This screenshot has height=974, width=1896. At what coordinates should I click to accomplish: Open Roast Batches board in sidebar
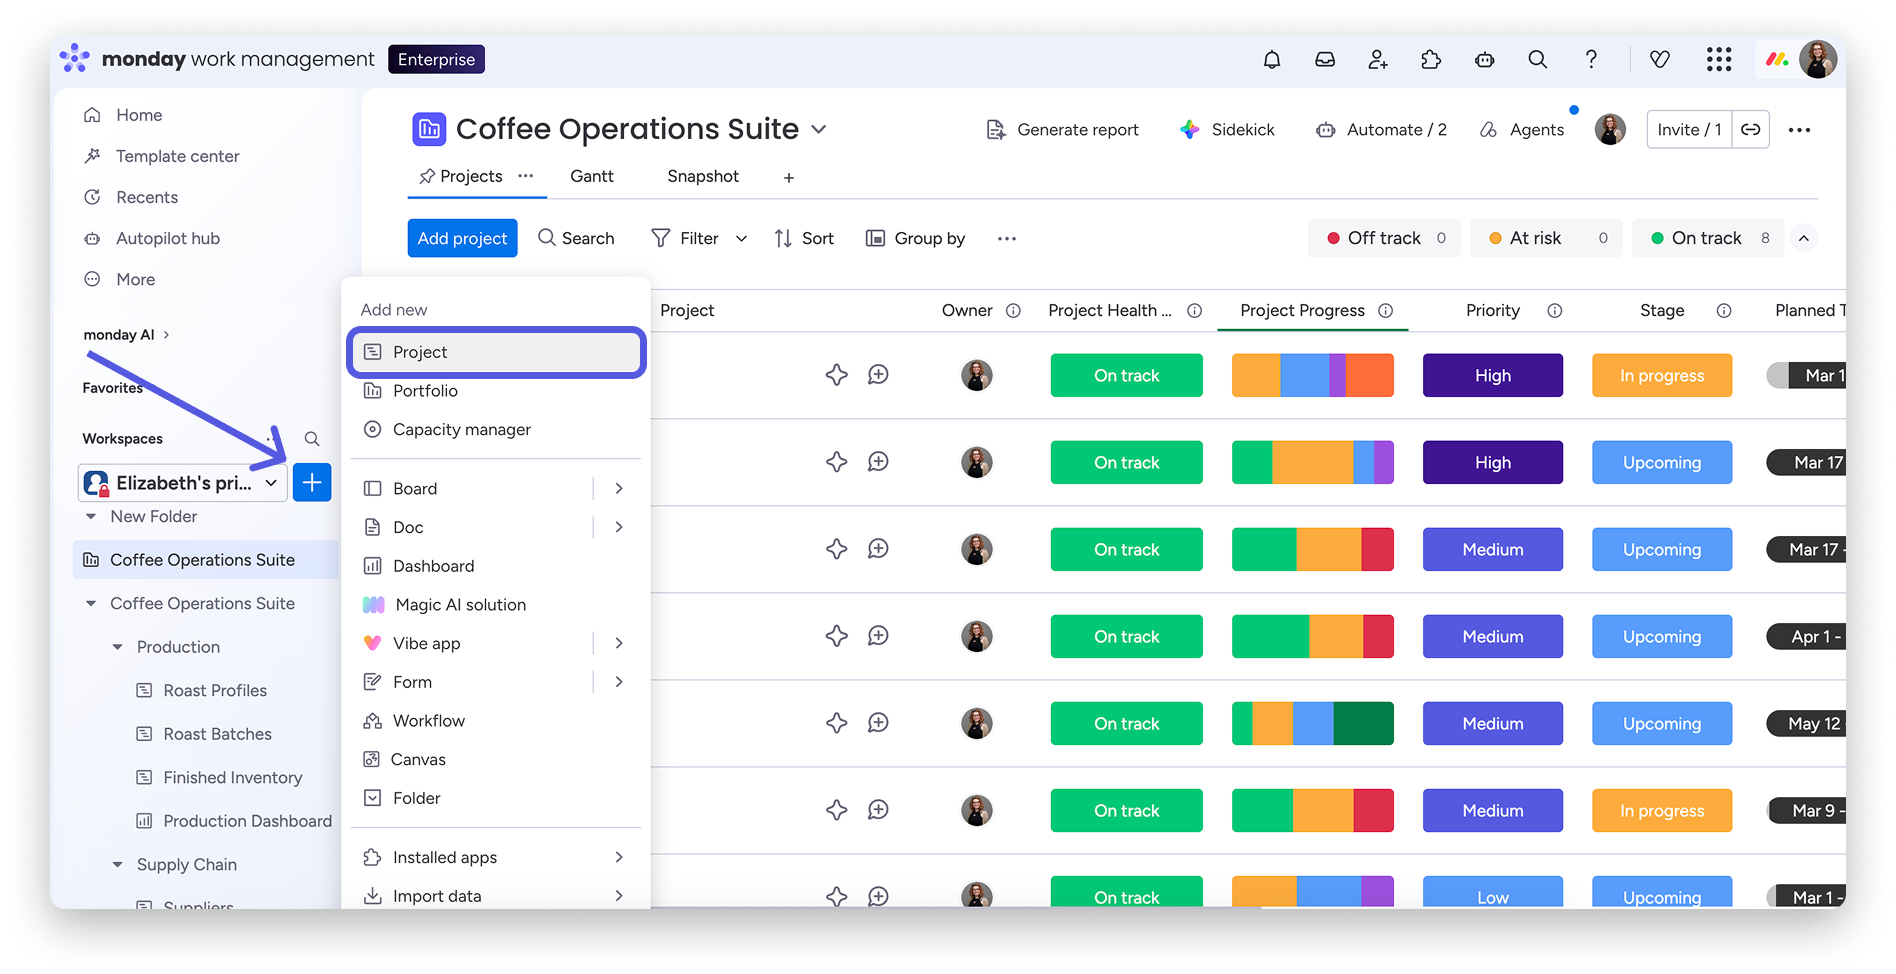click(217, 734)
